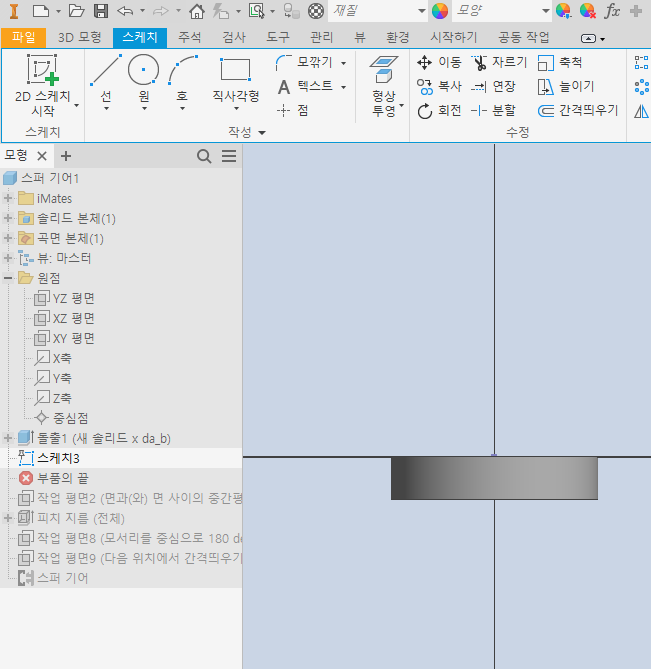The image size is (651, 669).
Task: Open the browser hamburger menu
Action: pos(229,156)
